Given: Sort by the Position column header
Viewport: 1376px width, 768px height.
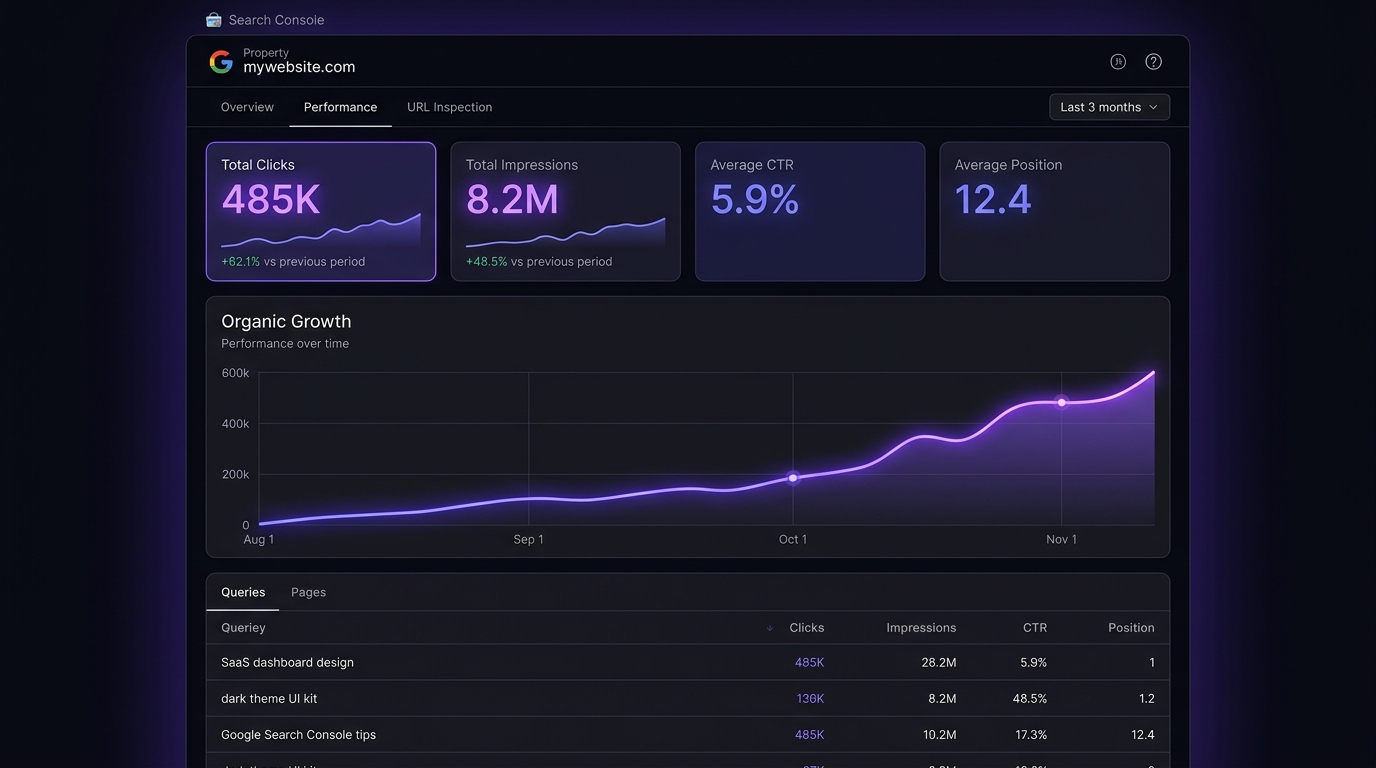Looking at the screenshot, I should pyautogui.click(x=1131, y=628).
